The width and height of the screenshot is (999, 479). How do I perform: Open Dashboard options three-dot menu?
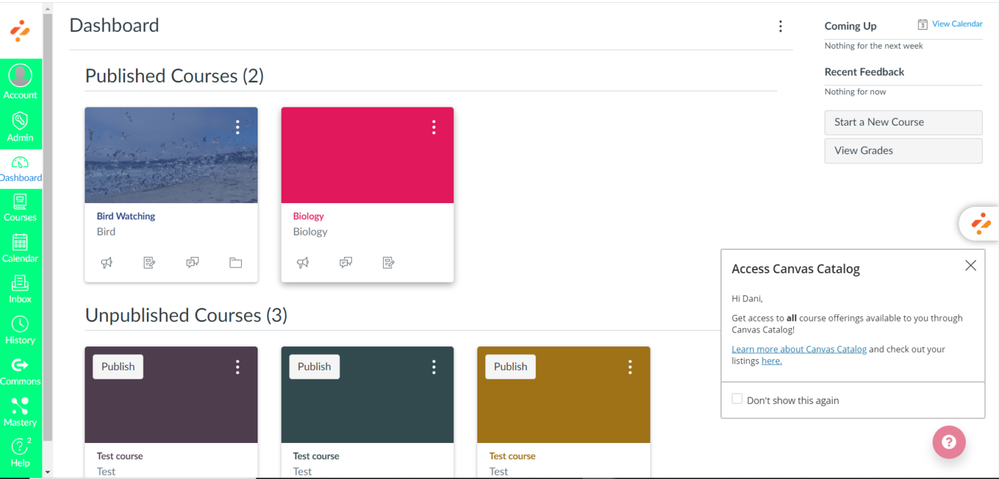[780, 27]
